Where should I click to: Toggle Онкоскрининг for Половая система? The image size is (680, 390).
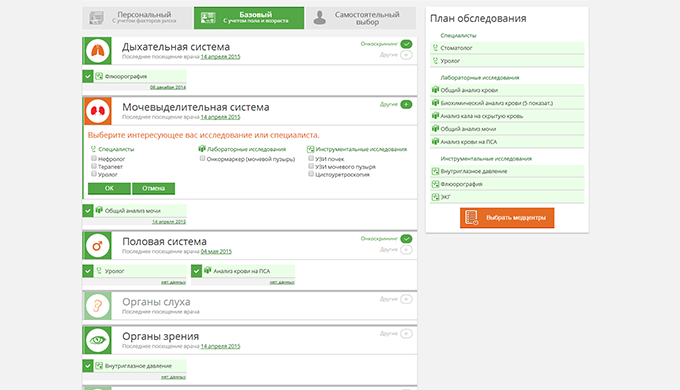click(406, 239)
